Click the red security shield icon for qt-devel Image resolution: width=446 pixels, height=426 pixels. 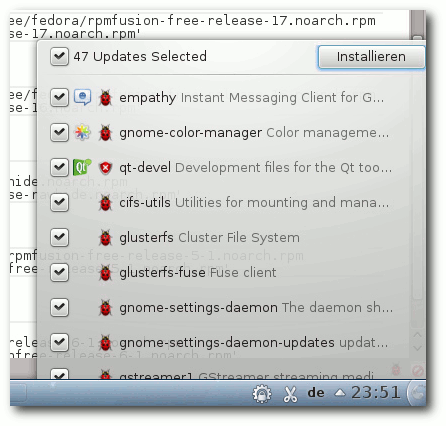pos(106,167)
